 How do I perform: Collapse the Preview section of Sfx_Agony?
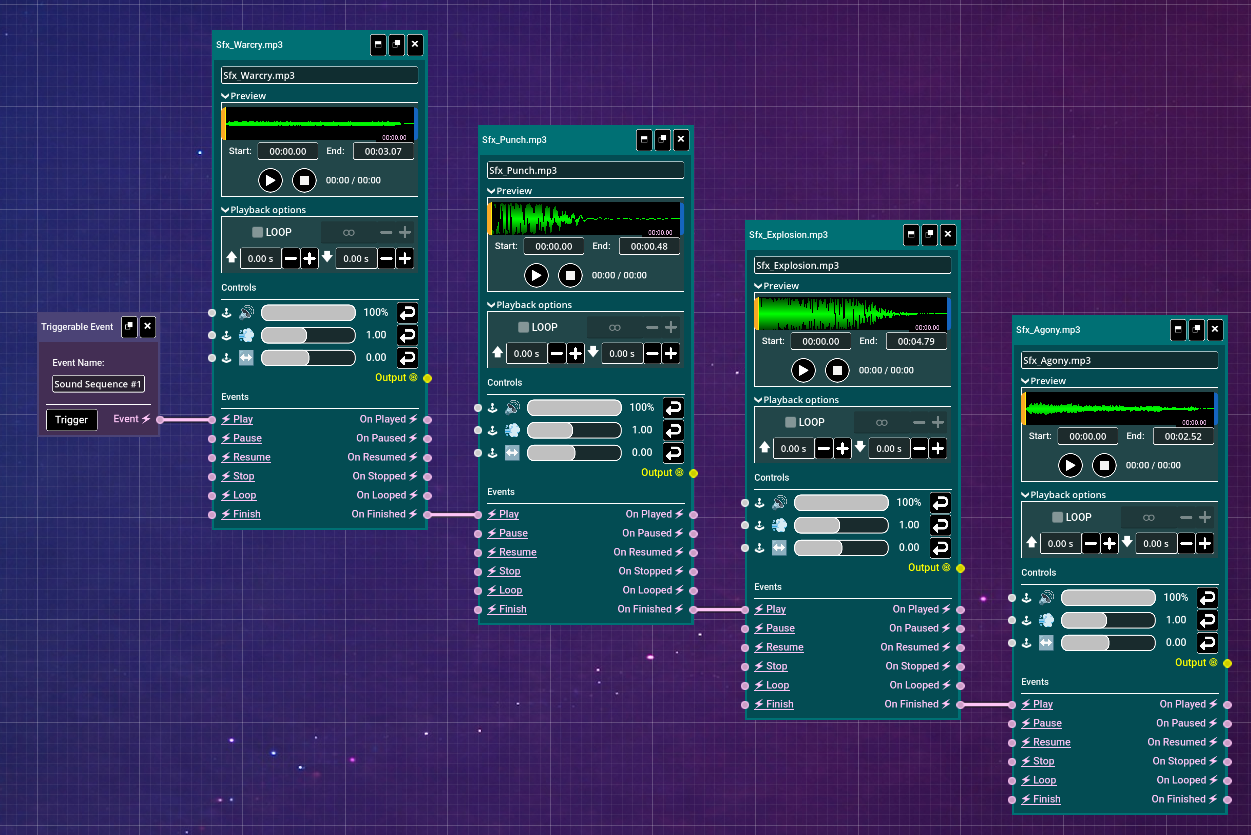coord(1025,381)
